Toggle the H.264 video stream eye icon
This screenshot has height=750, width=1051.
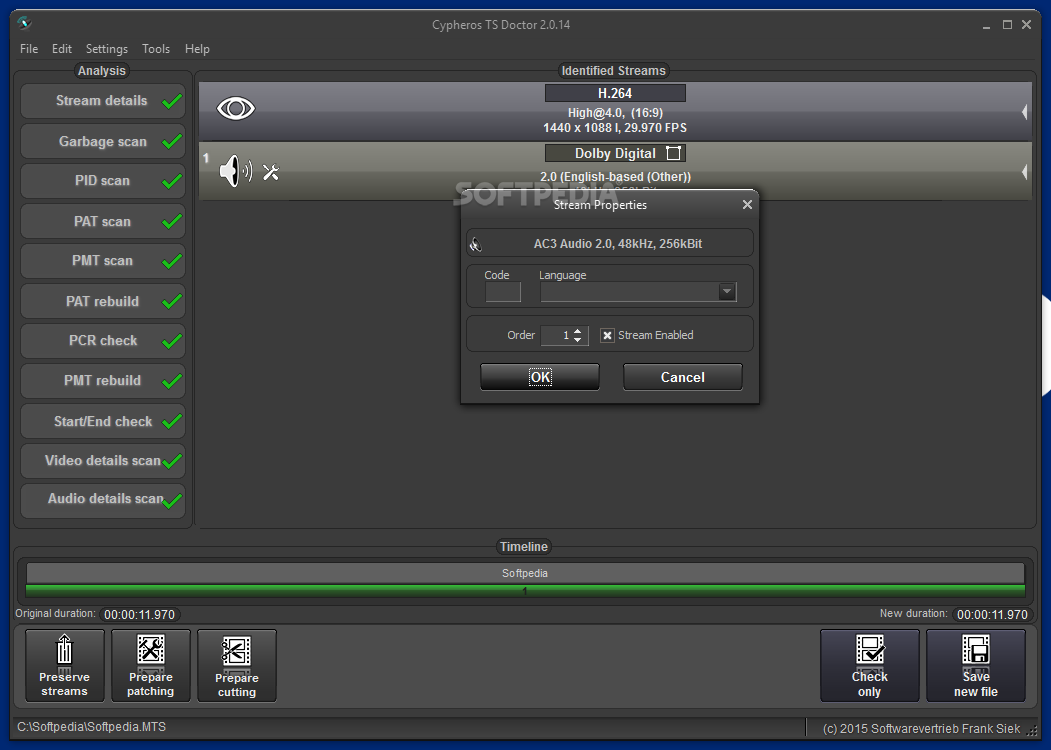(236, 109)
